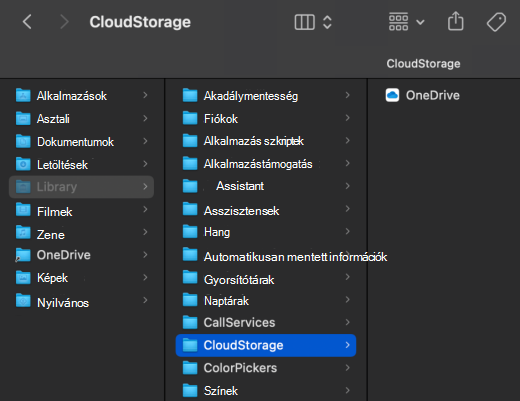Select the Alkalmazások folder icon
This screenshot has height=401, width=520.
point(23,95)
